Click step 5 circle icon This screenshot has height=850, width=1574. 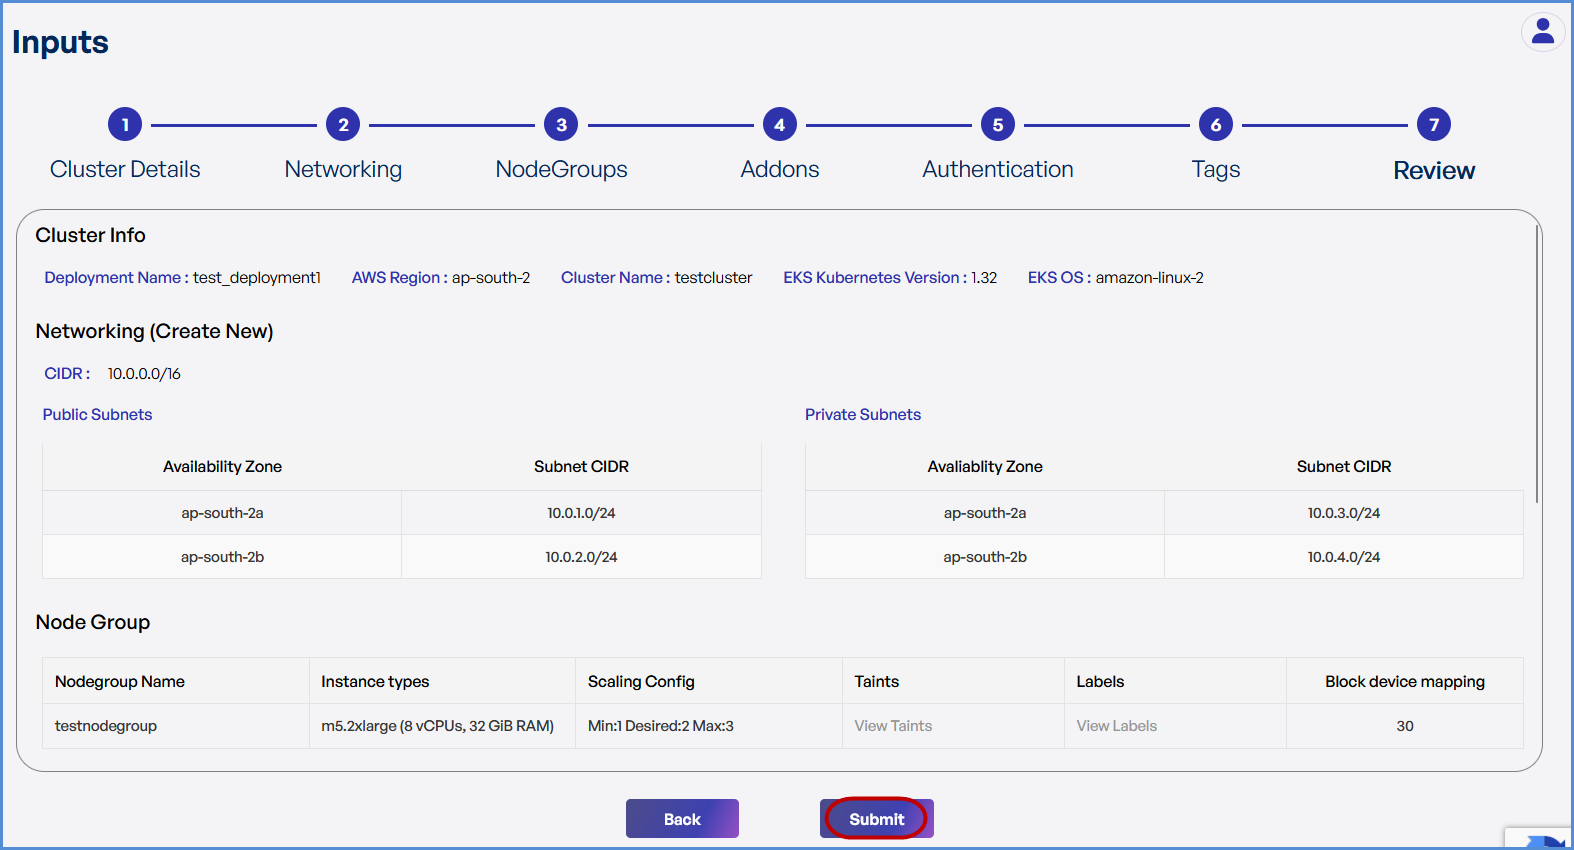(997, 125)
